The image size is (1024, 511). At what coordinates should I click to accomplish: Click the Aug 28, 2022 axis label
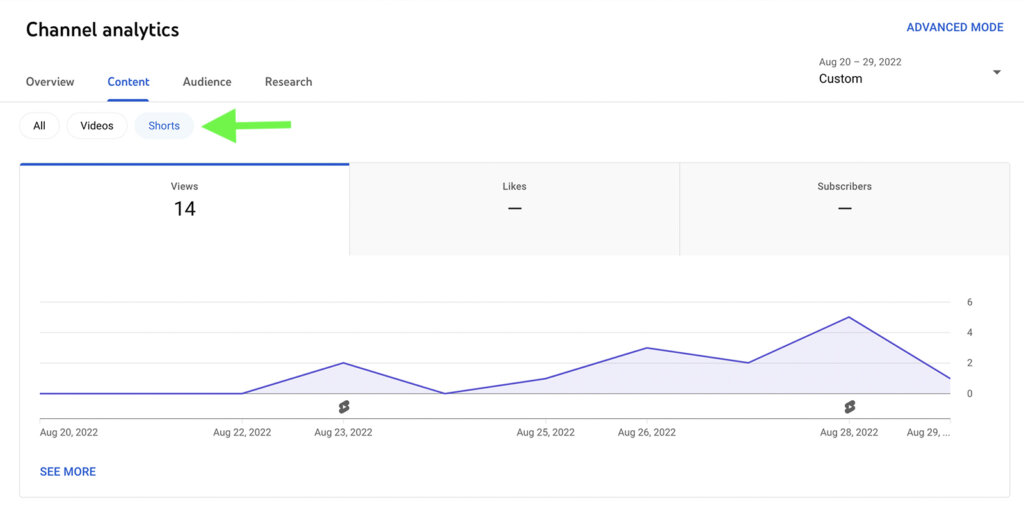coord(849,433)
